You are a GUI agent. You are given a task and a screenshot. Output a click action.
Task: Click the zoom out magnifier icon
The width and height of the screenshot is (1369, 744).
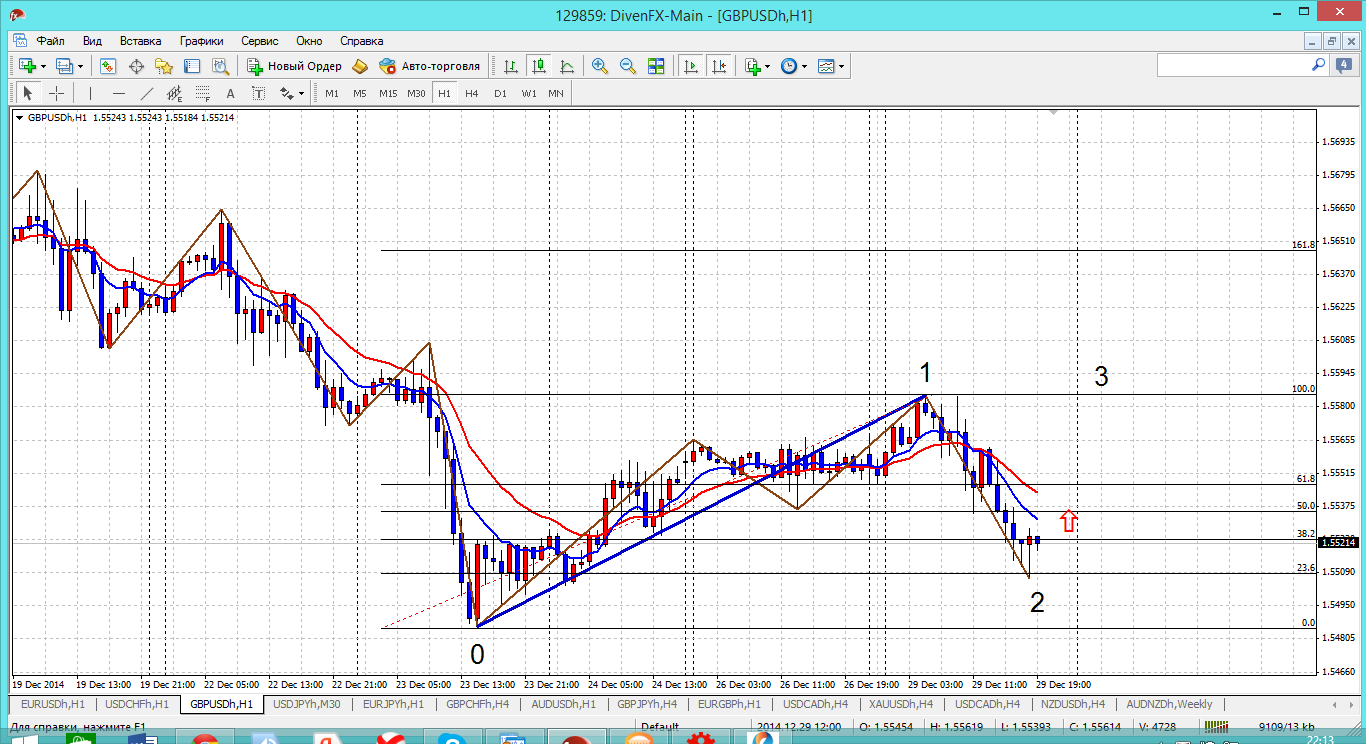click(628, 66)
